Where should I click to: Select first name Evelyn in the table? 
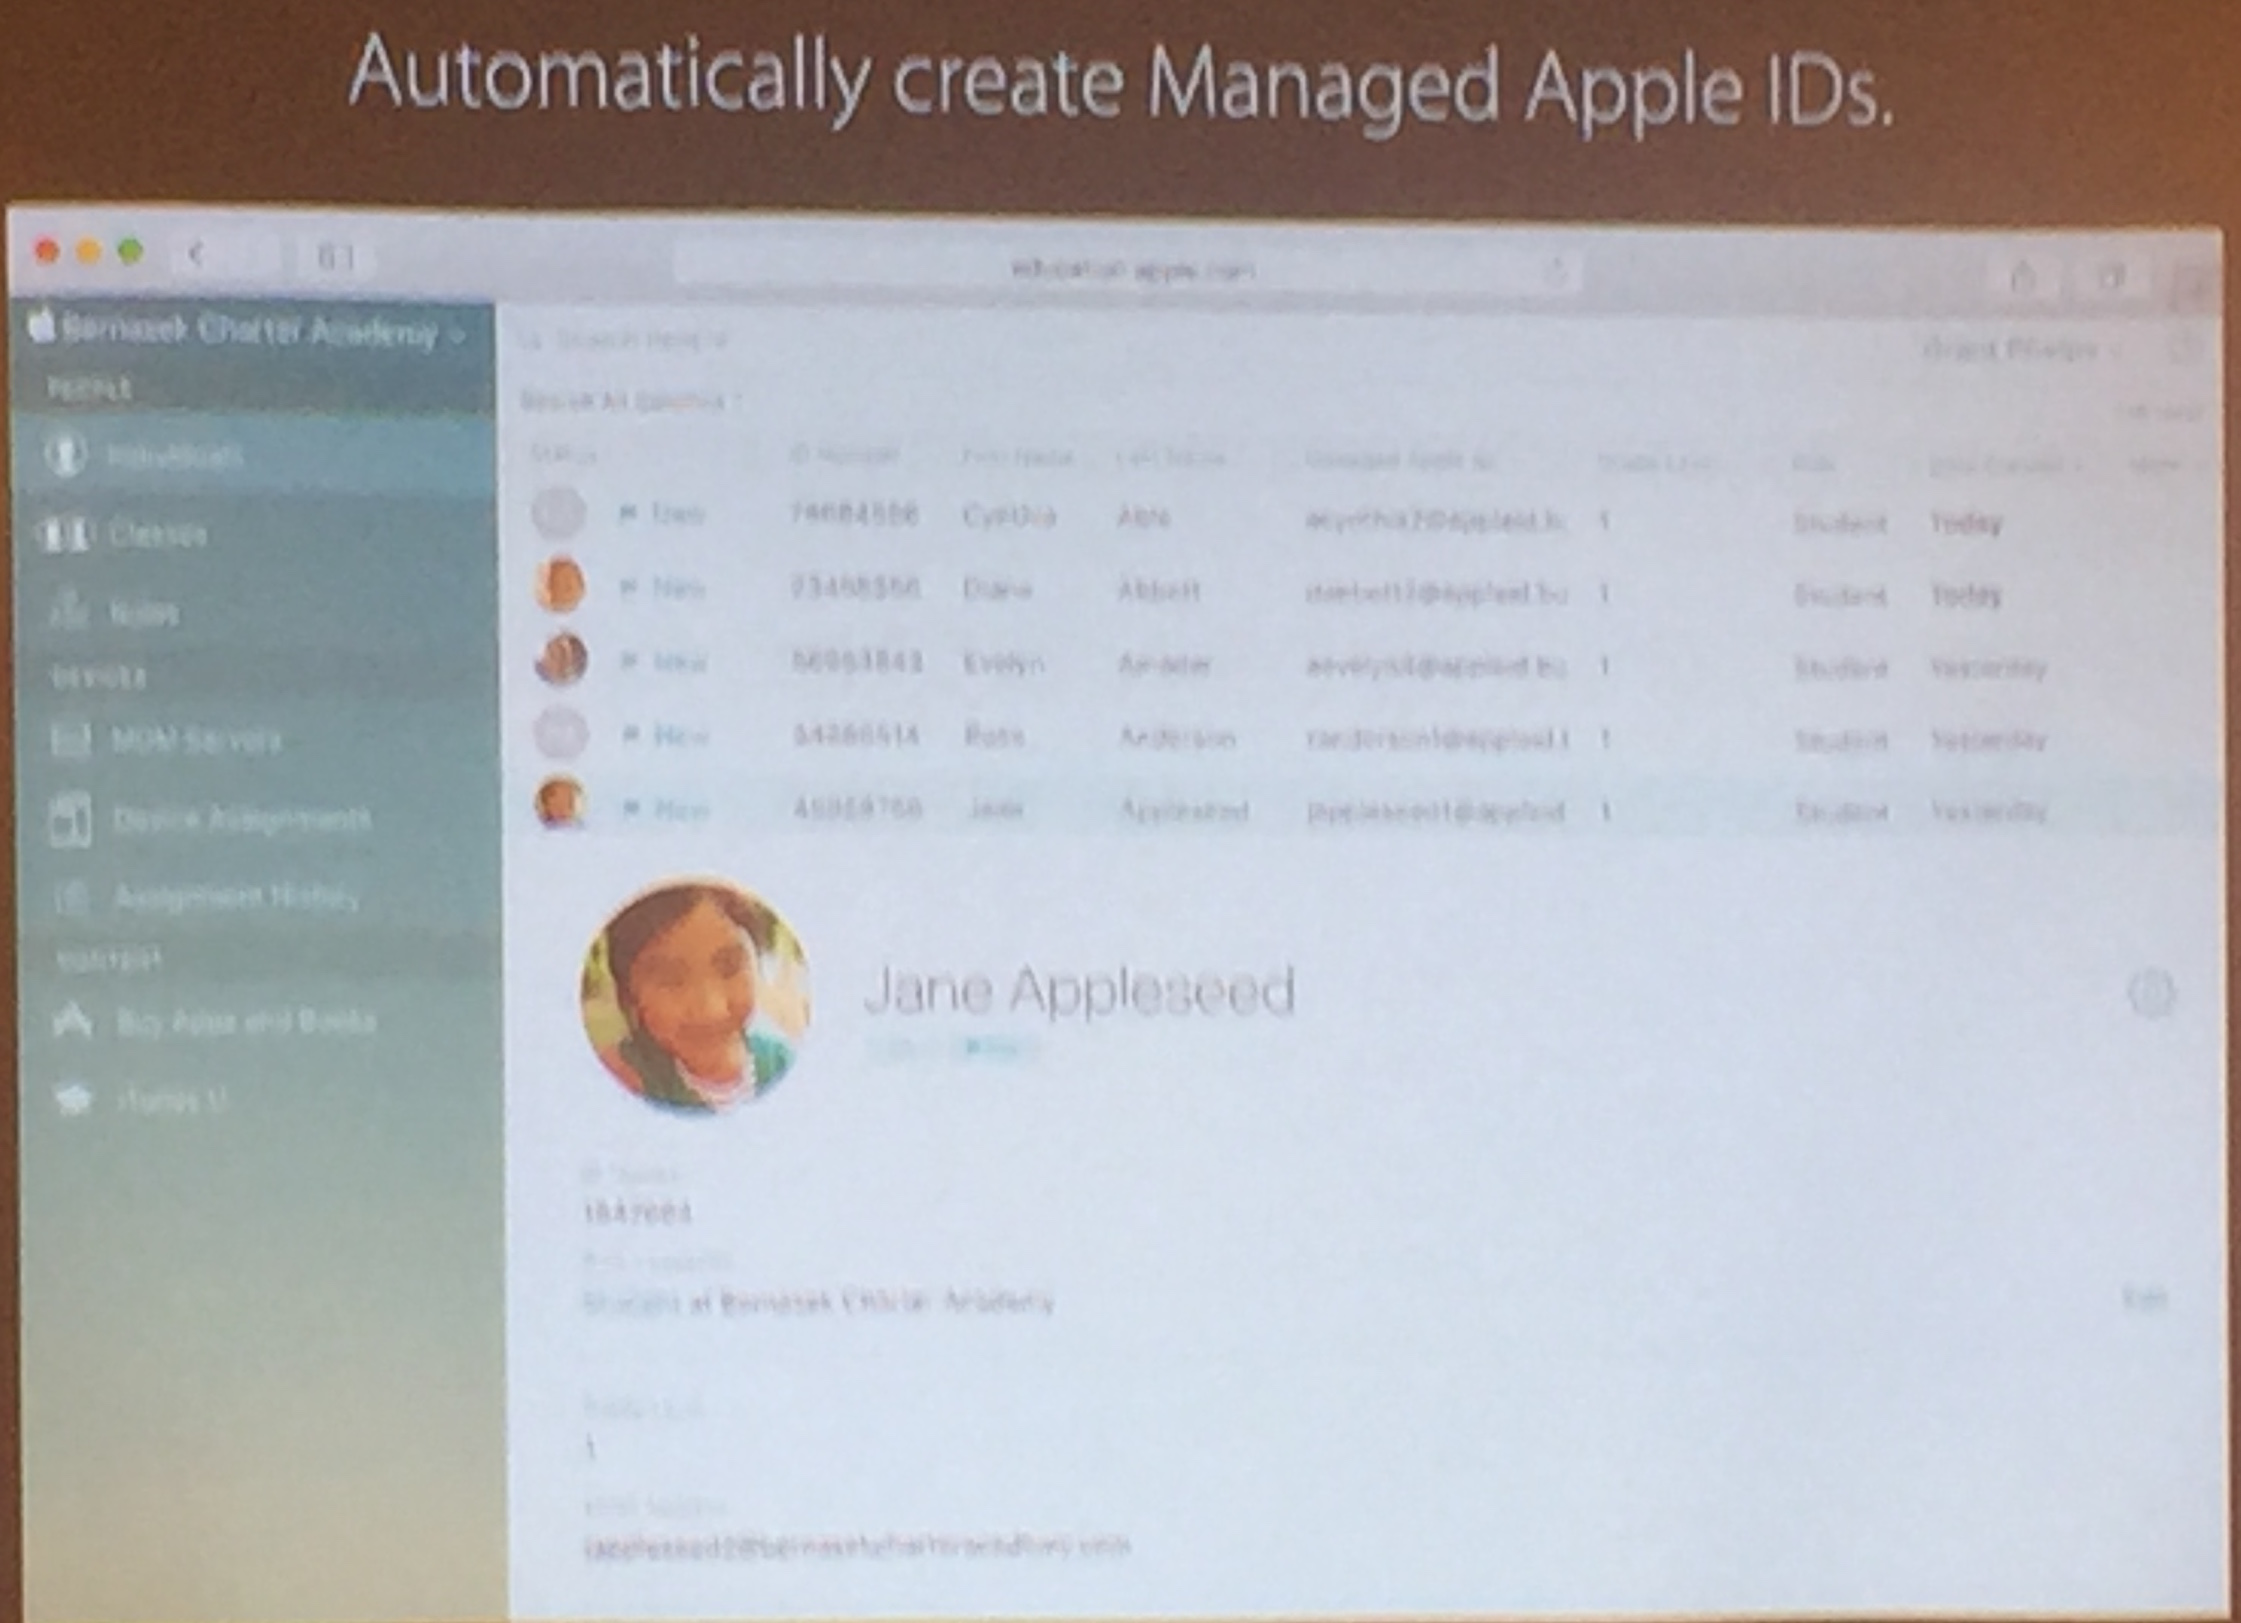pos(1003,663)
